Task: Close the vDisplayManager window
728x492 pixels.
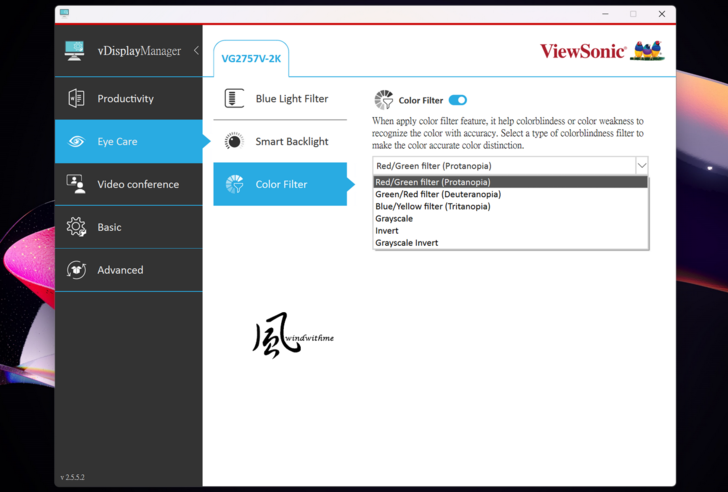Action: click(662, 14)
